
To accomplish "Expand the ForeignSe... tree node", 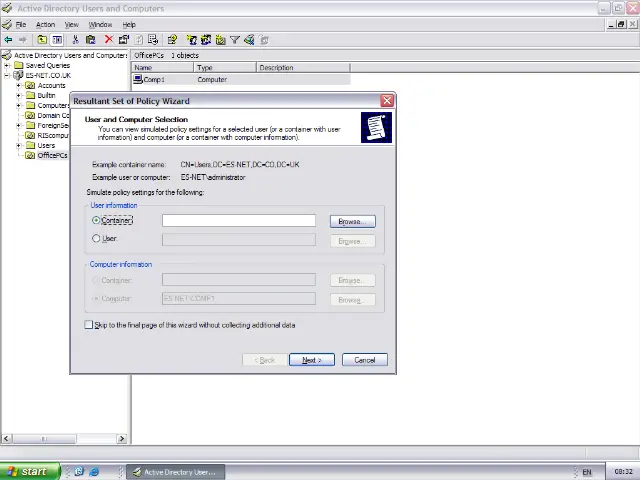I will [x=18, y=125].
